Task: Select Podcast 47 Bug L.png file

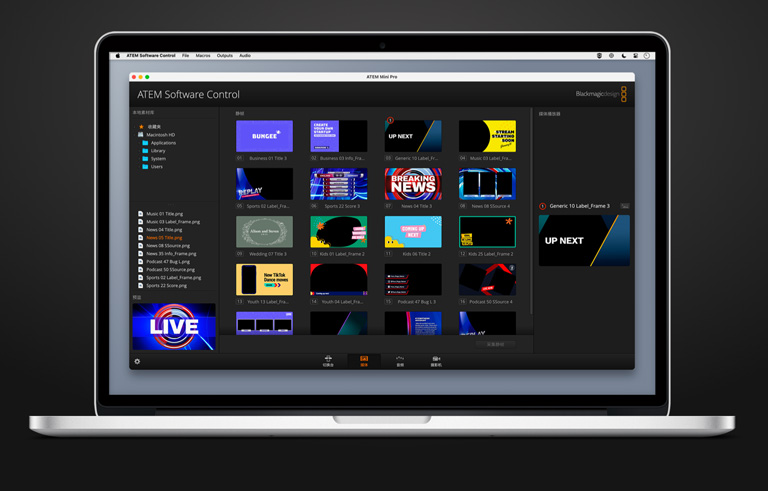Action: point(168,261)
